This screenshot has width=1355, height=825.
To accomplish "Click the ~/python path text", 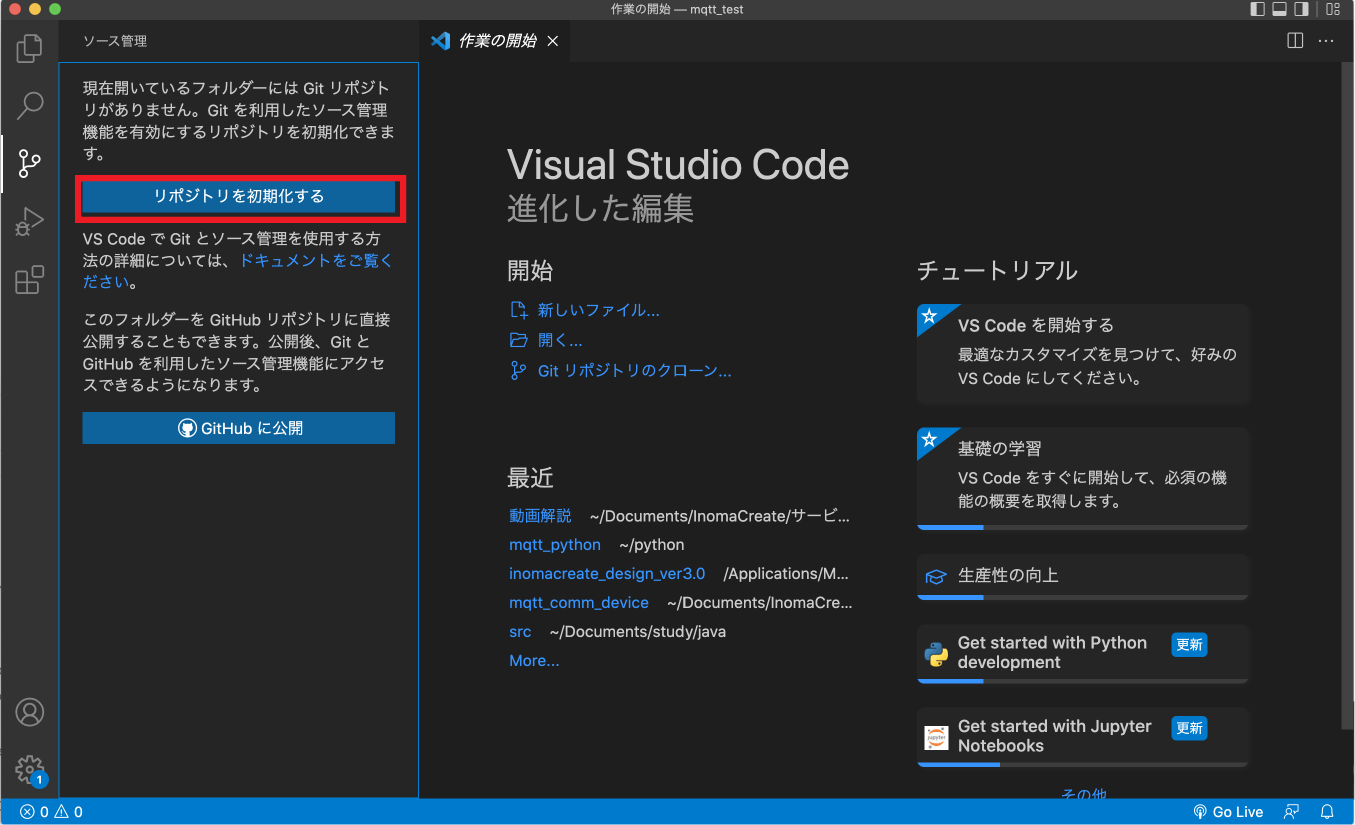I will pos(652,545).
